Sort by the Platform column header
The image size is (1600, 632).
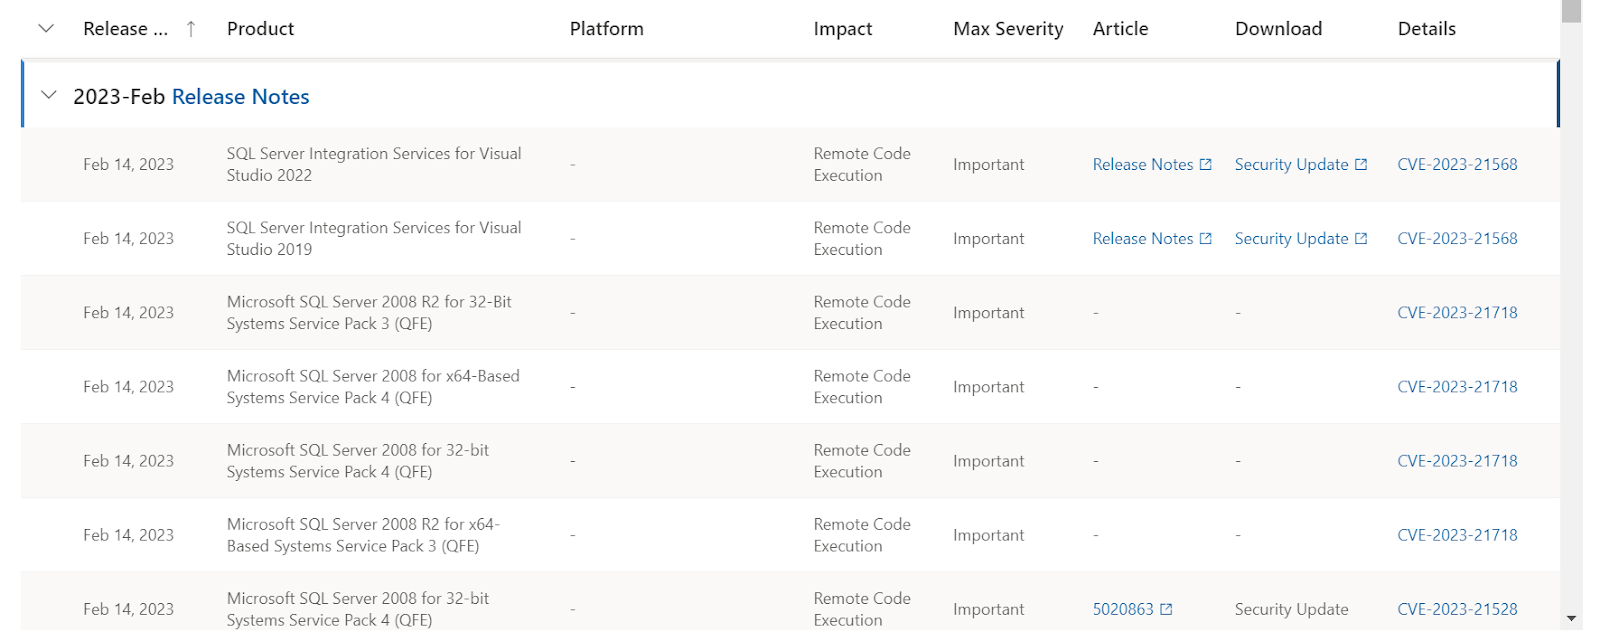coord(606,29)
